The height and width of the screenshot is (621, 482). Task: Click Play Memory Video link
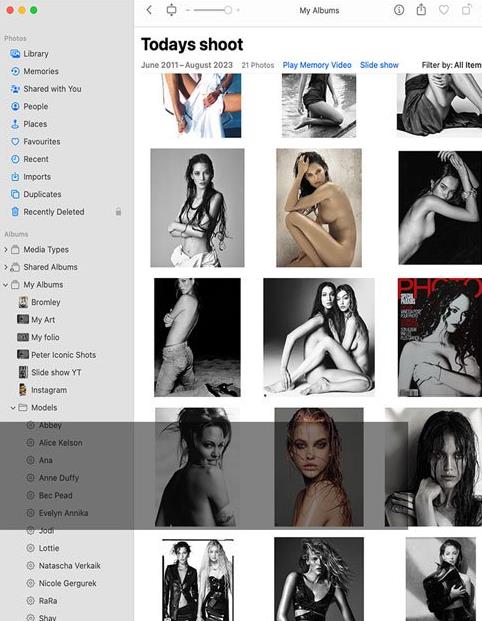pos(317,65)
